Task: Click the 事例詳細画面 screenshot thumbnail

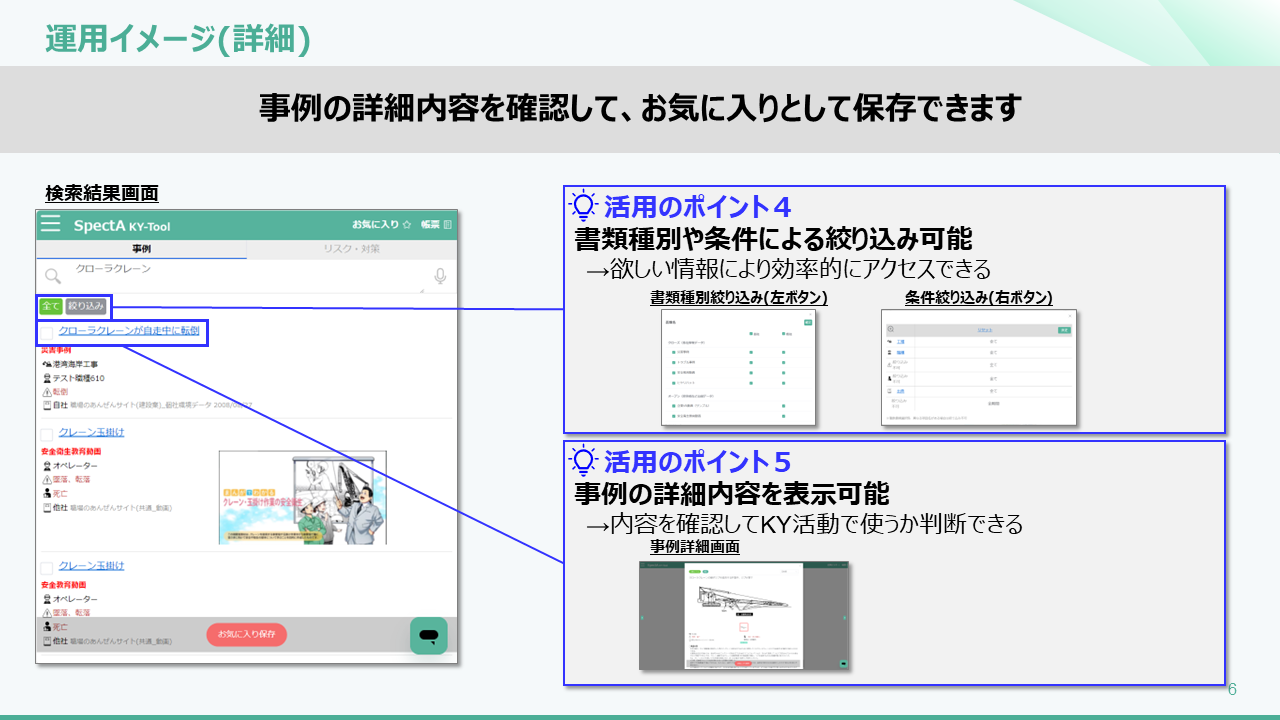Action: pos(744,615)
